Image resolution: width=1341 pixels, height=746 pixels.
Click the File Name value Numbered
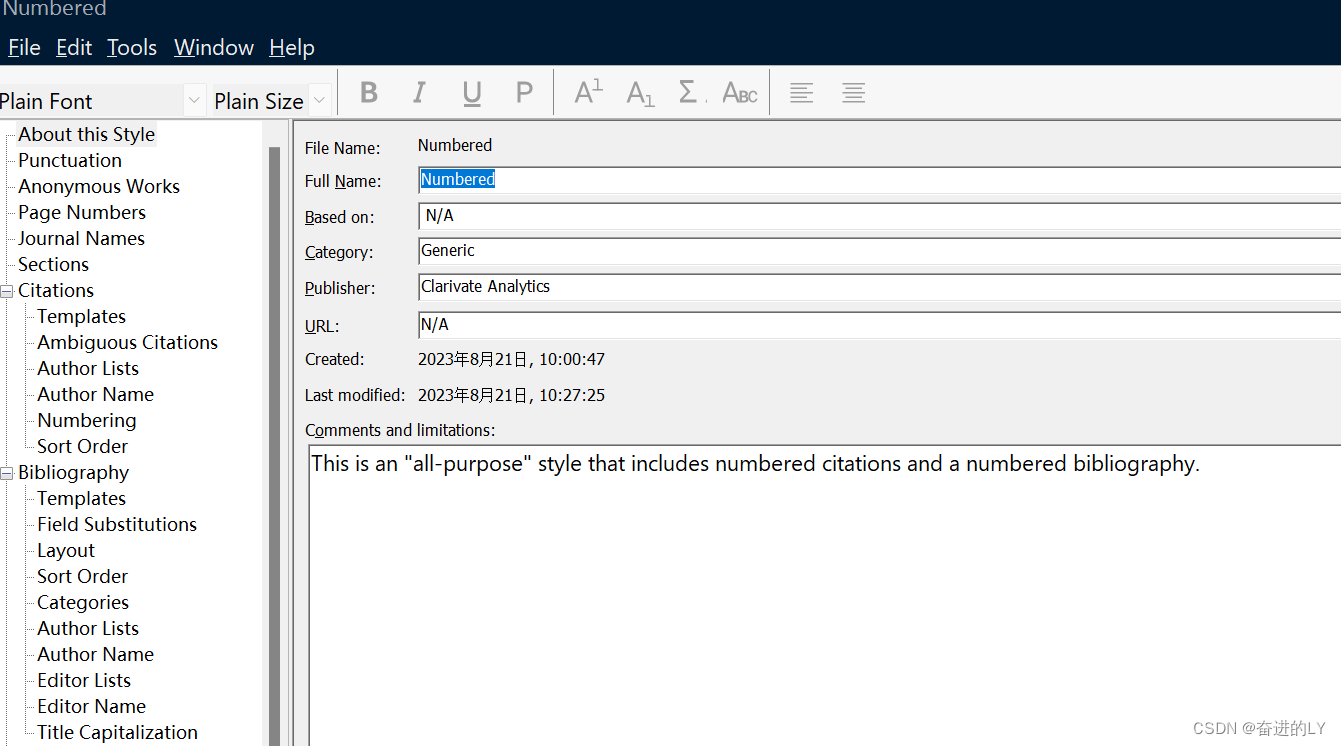pos(455,145)
